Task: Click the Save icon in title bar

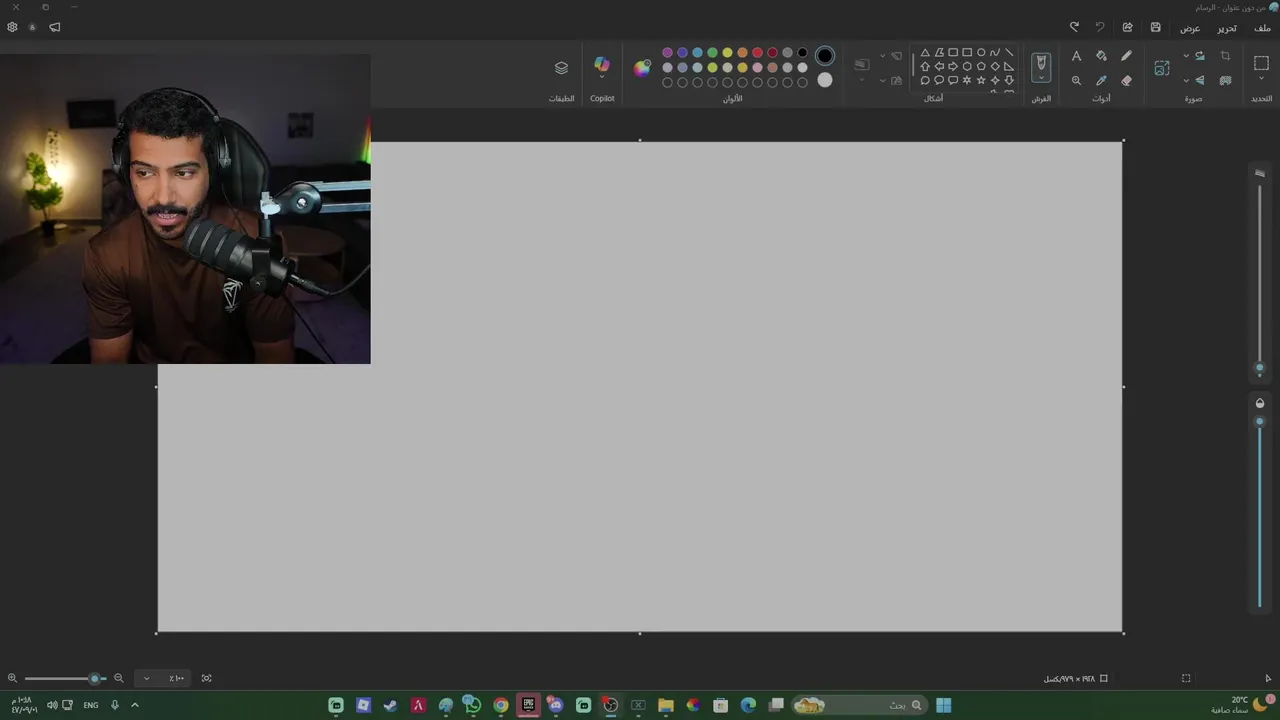Action: [x=1155, y=27]
